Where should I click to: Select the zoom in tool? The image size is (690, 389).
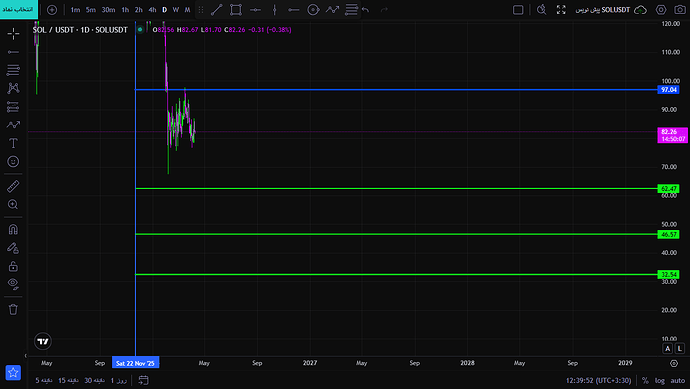(x=13, y=205)
